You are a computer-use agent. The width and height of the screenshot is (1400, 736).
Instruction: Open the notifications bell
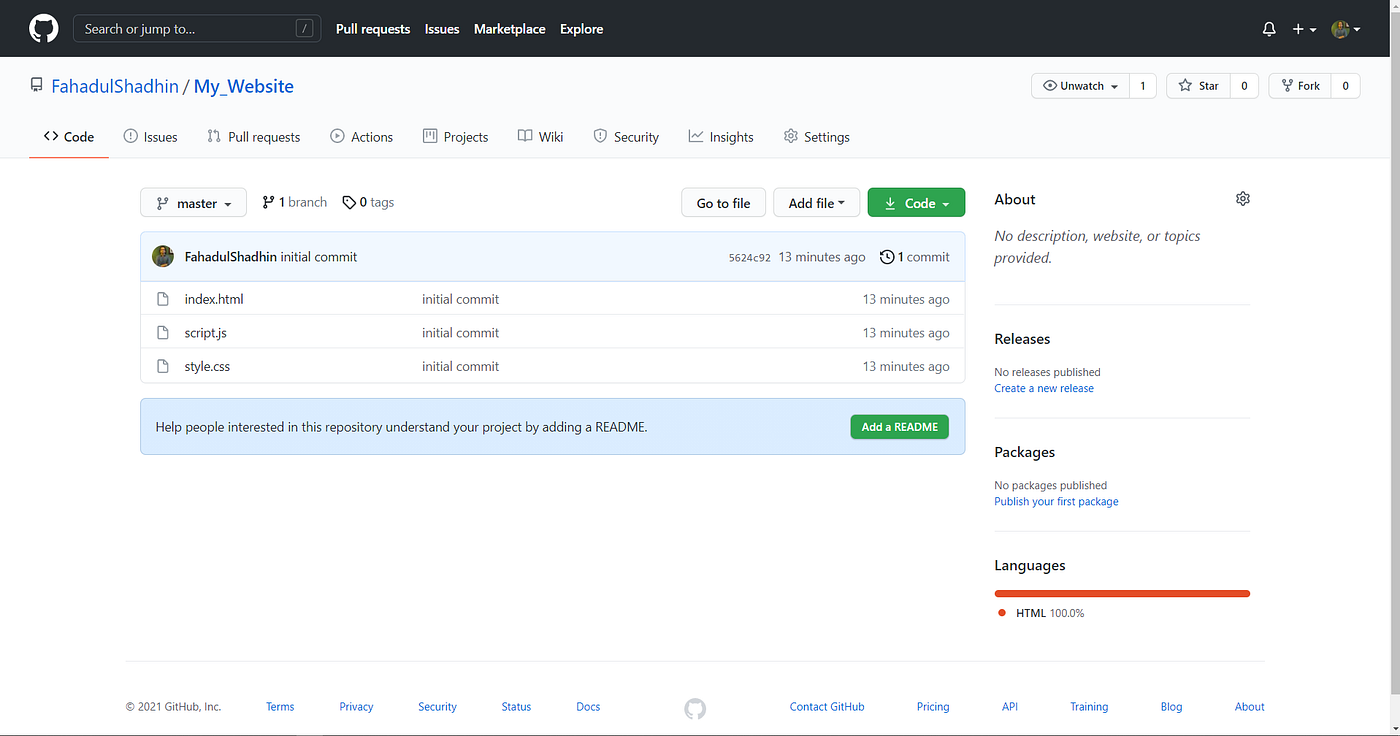pyautogui.click(x=1269, y=29)
